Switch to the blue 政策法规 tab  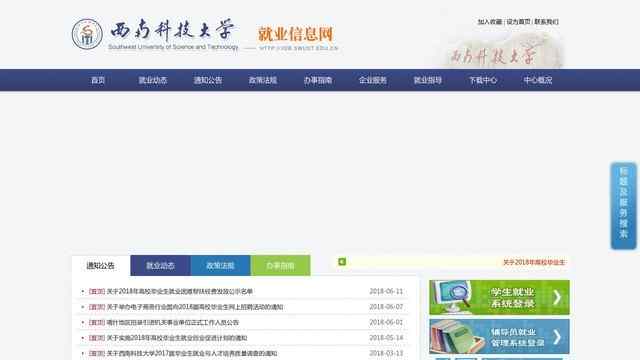(x=220, y=266)
